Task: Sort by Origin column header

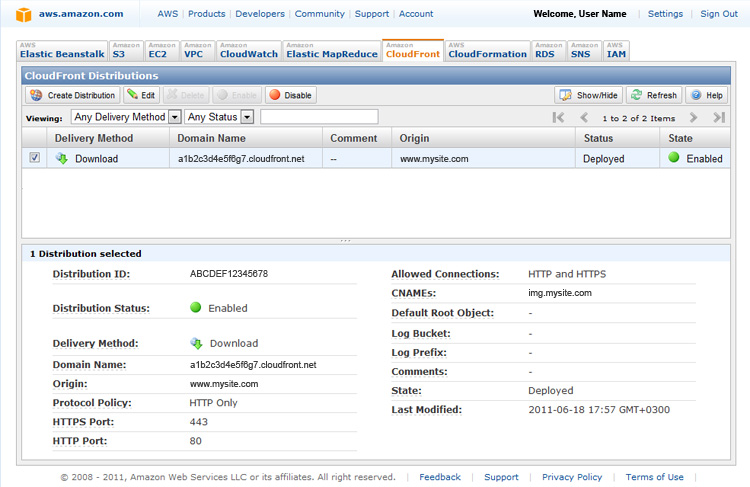Action: point(483,138)
